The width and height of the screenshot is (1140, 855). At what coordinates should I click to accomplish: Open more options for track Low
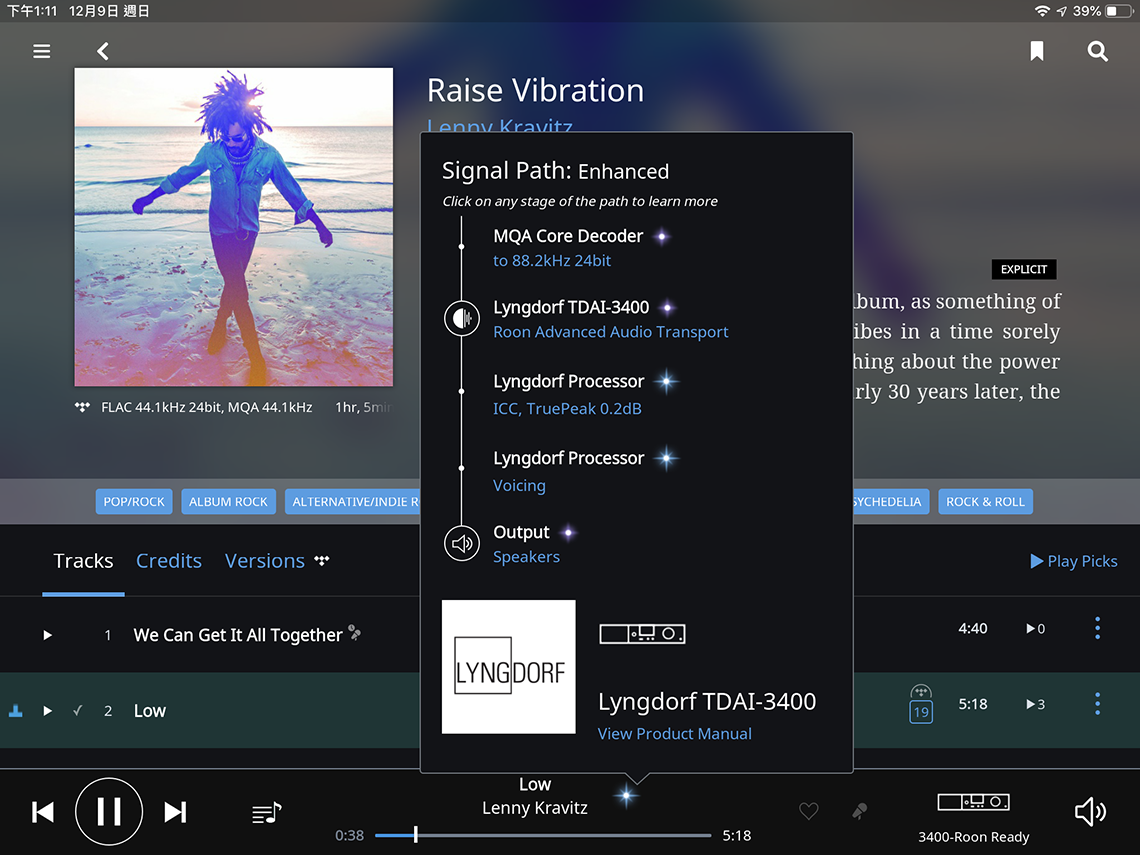point(1097,704)
